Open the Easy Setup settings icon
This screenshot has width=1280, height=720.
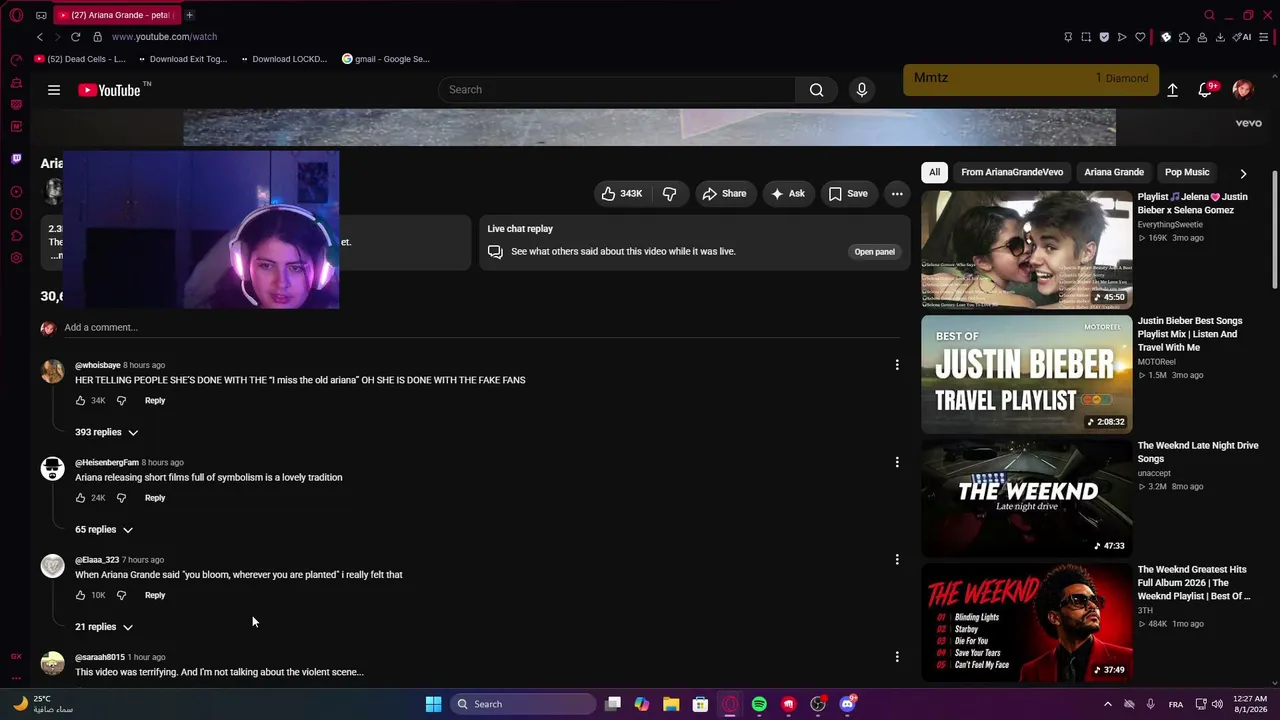[x=1265, y=37]
